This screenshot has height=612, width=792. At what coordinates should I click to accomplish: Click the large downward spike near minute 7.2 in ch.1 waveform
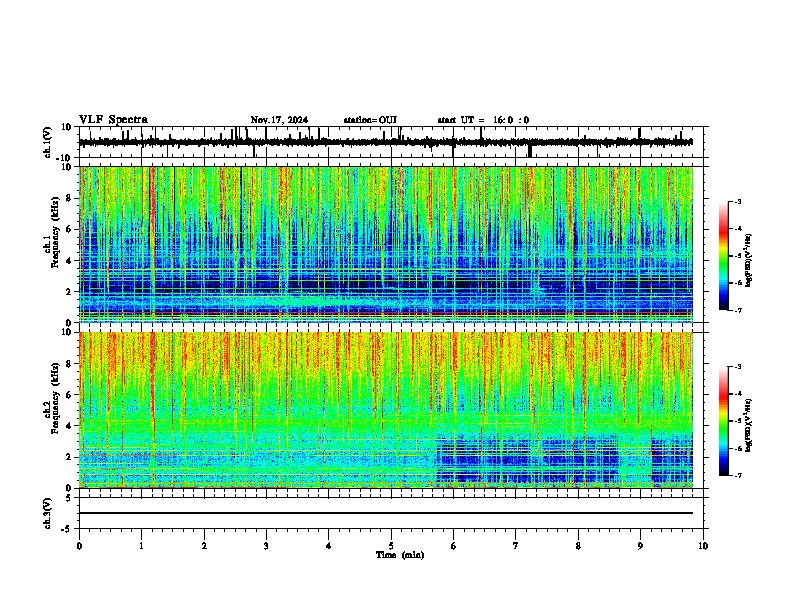[x=530, y=150]
